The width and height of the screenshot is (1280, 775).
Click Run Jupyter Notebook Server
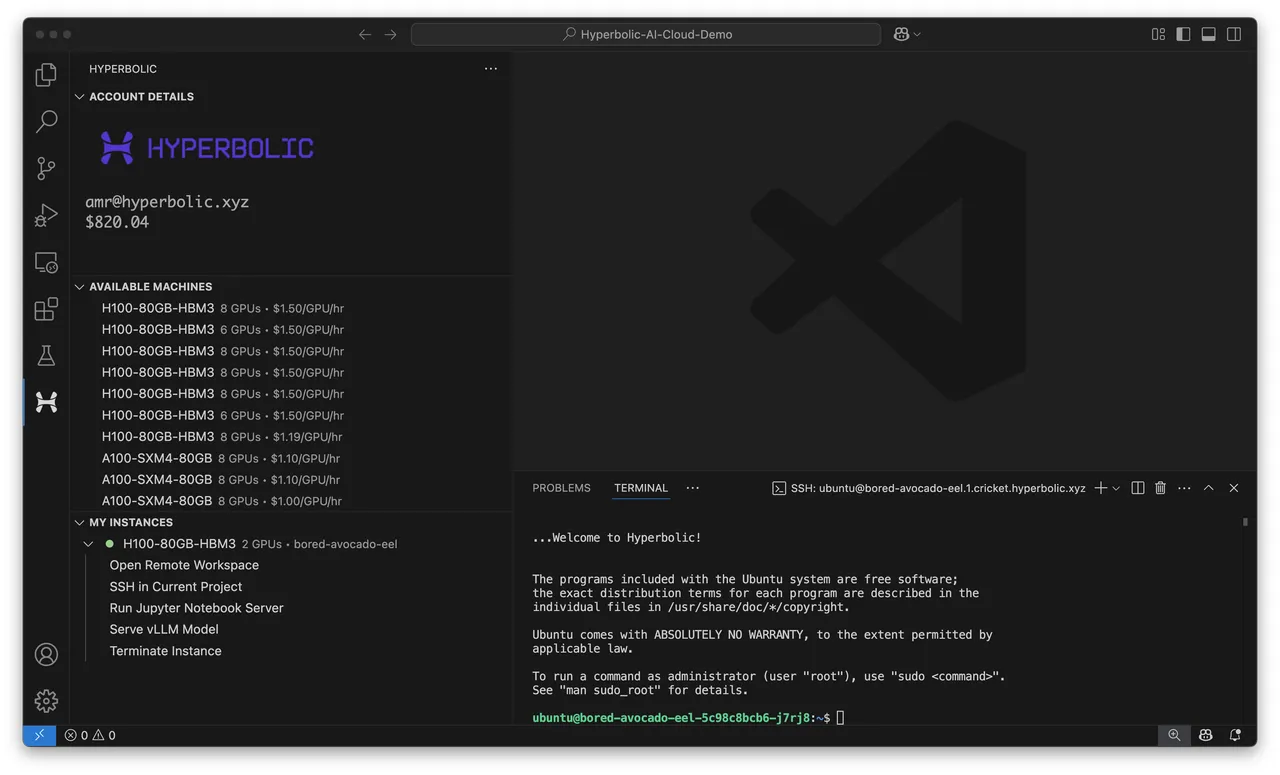click(x=196, y=608)
